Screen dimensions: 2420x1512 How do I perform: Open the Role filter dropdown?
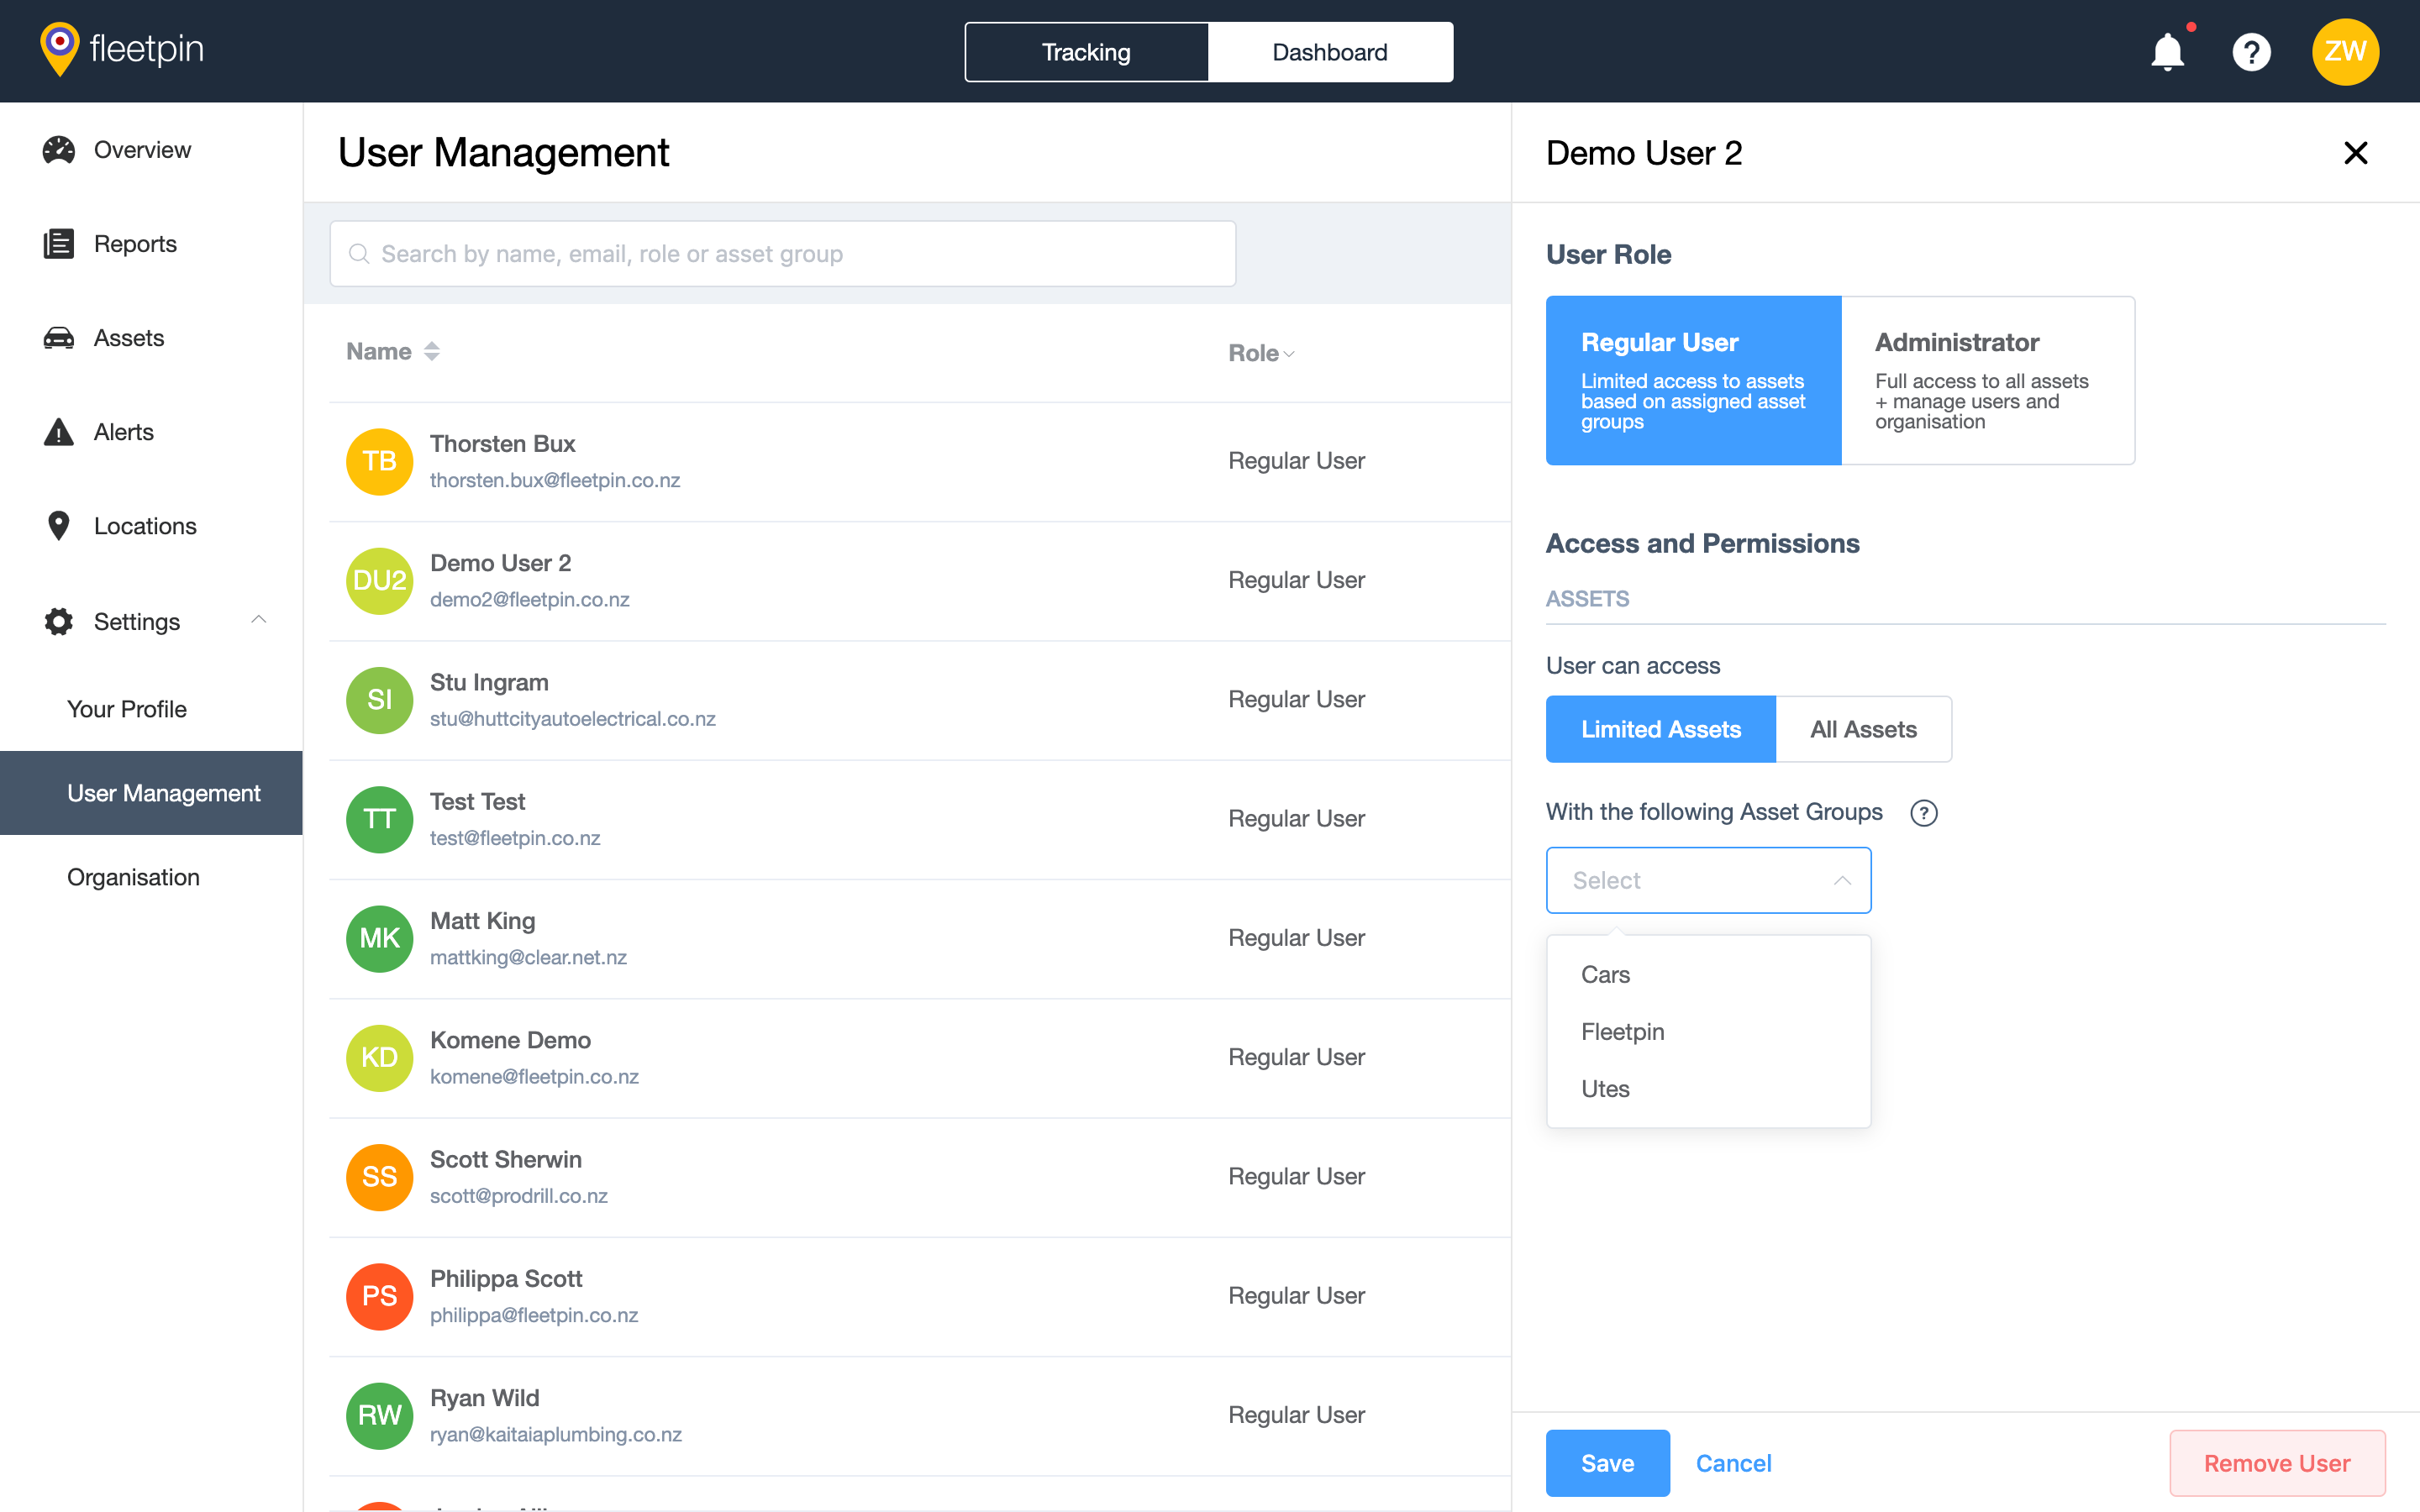[1261, 353]
